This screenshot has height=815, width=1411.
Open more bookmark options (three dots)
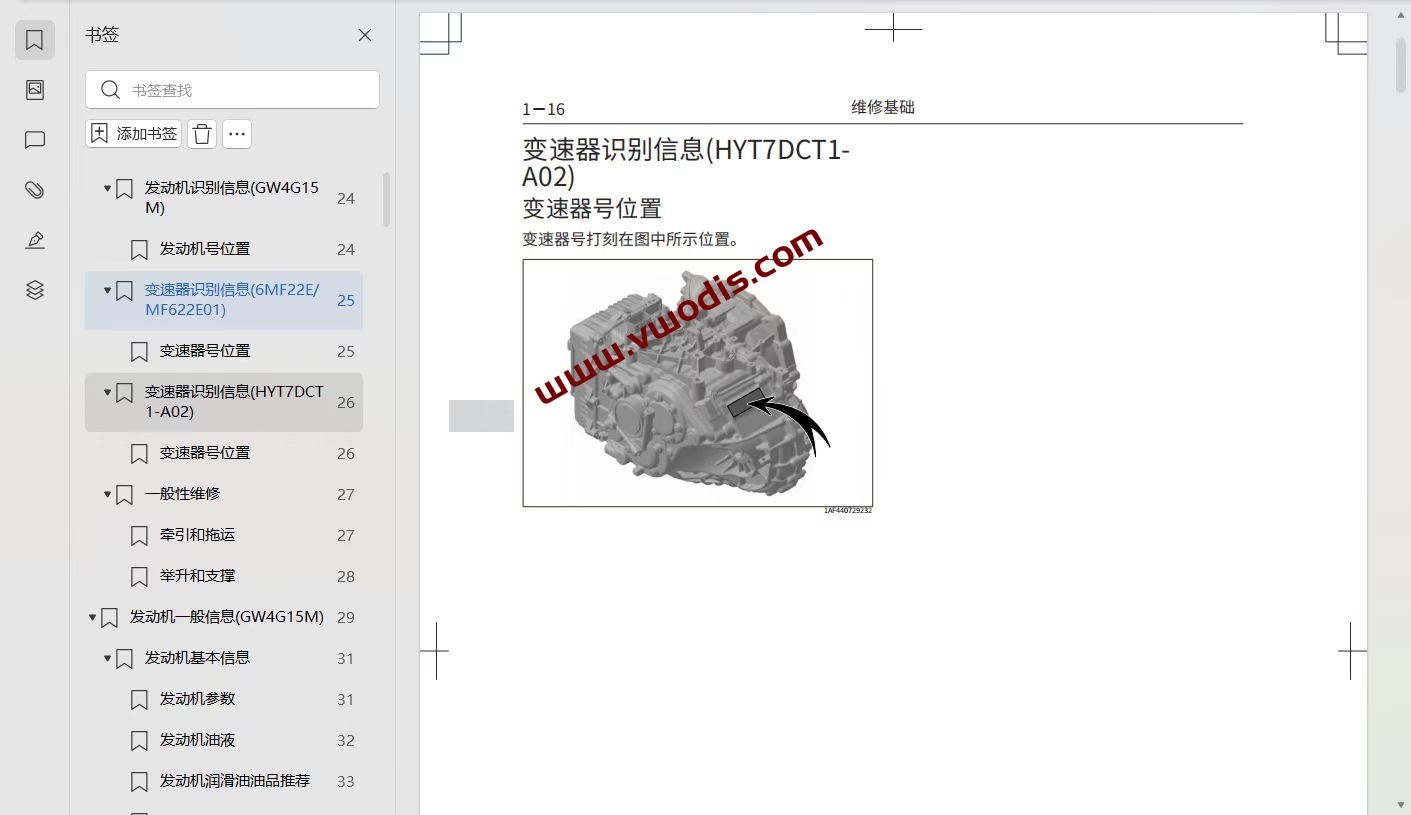tap(237, 134)
